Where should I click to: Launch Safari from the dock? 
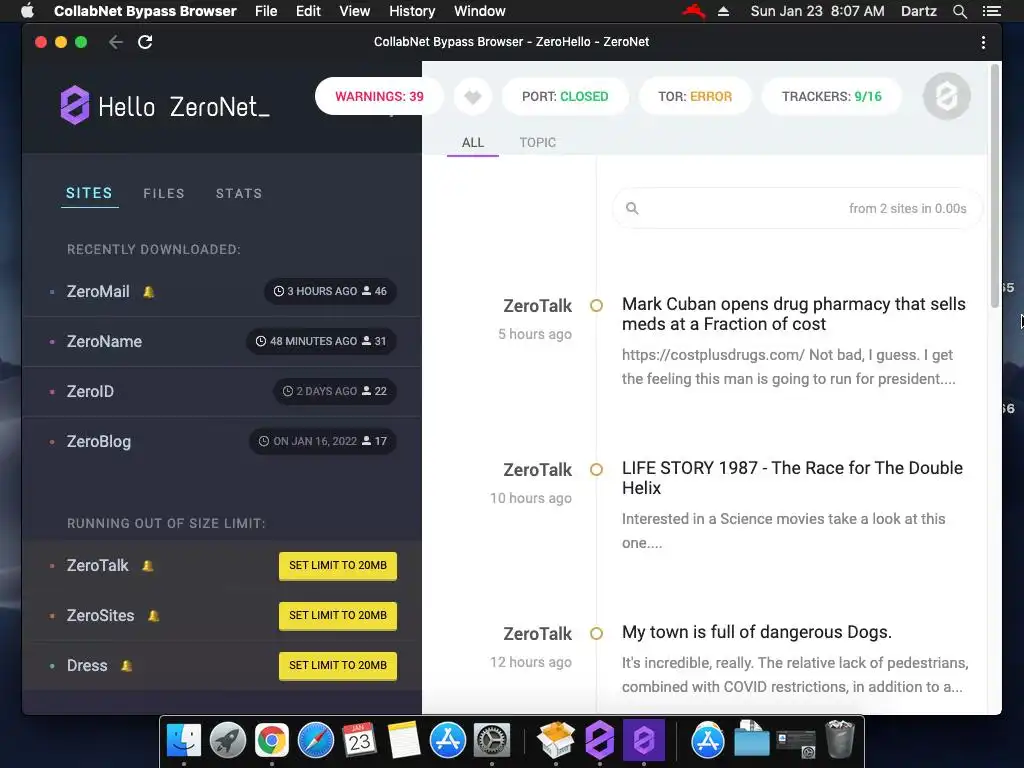(315, 741)
